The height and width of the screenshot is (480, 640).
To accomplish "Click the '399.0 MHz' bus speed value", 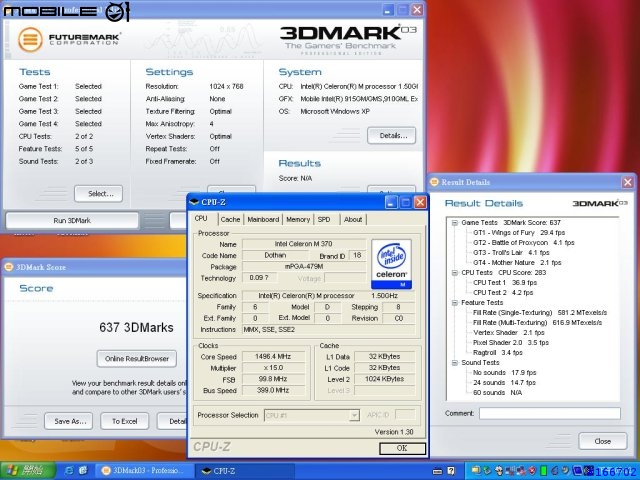I will [273, 391].
